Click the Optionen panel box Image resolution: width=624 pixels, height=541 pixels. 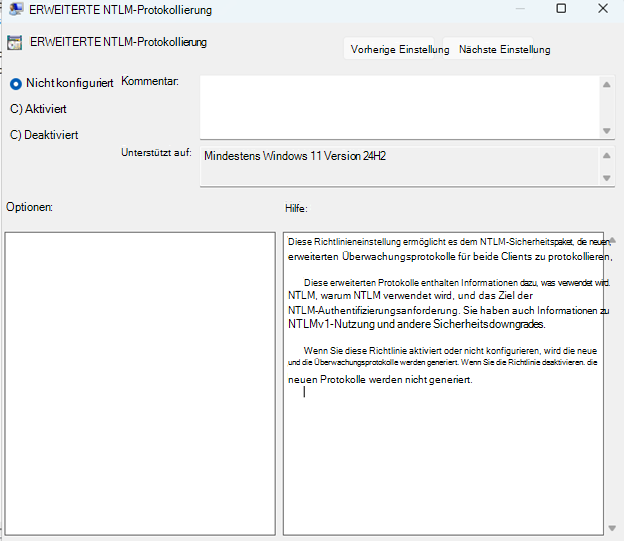coord(140,383)
